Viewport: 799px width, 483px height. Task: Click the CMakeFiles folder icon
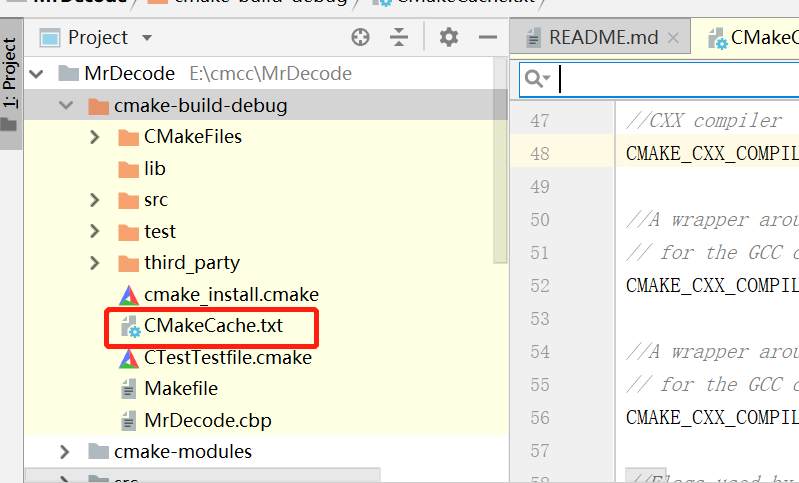point(128,138)
